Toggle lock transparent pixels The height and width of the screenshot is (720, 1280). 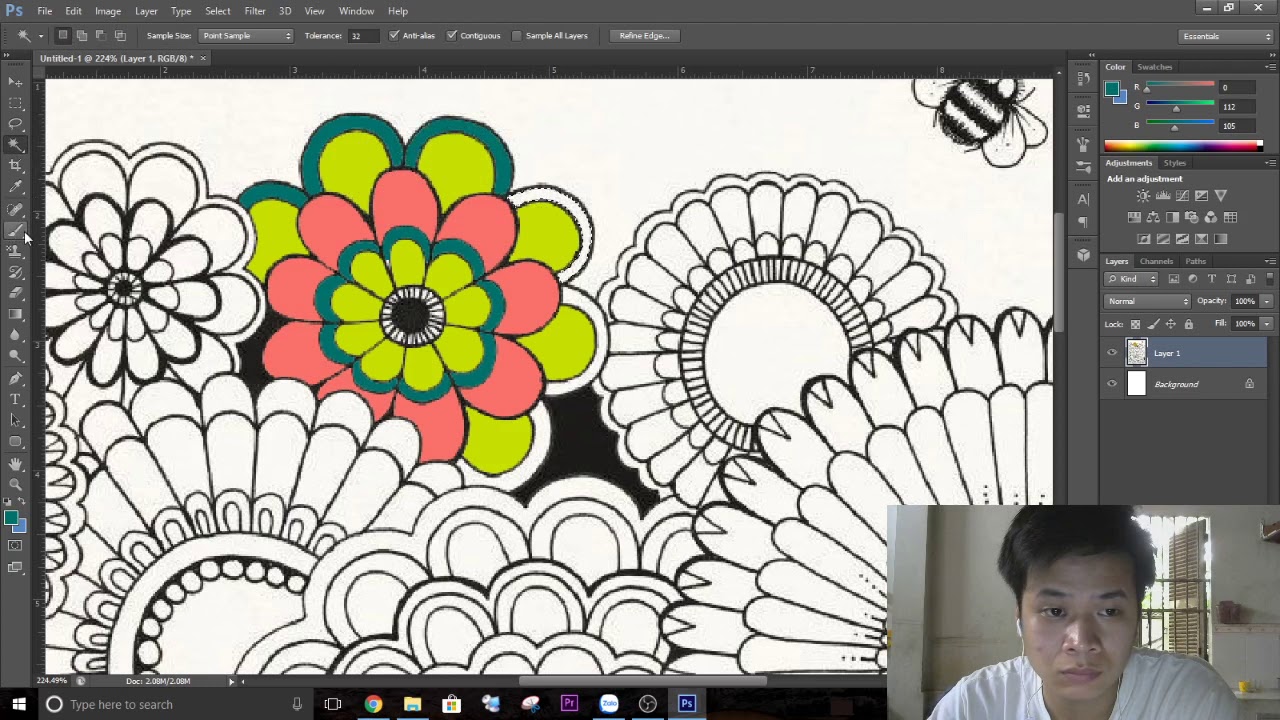1135,324
